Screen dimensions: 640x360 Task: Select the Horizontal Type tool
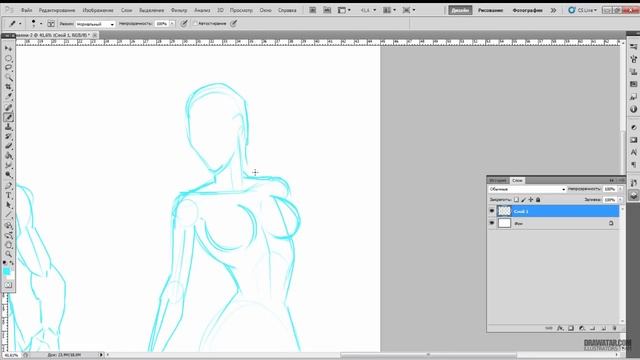(8, 195)
